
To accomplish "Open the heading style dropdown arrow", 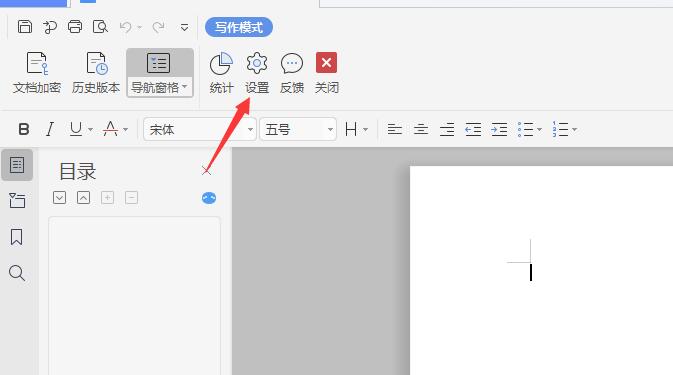I will 365,130.
